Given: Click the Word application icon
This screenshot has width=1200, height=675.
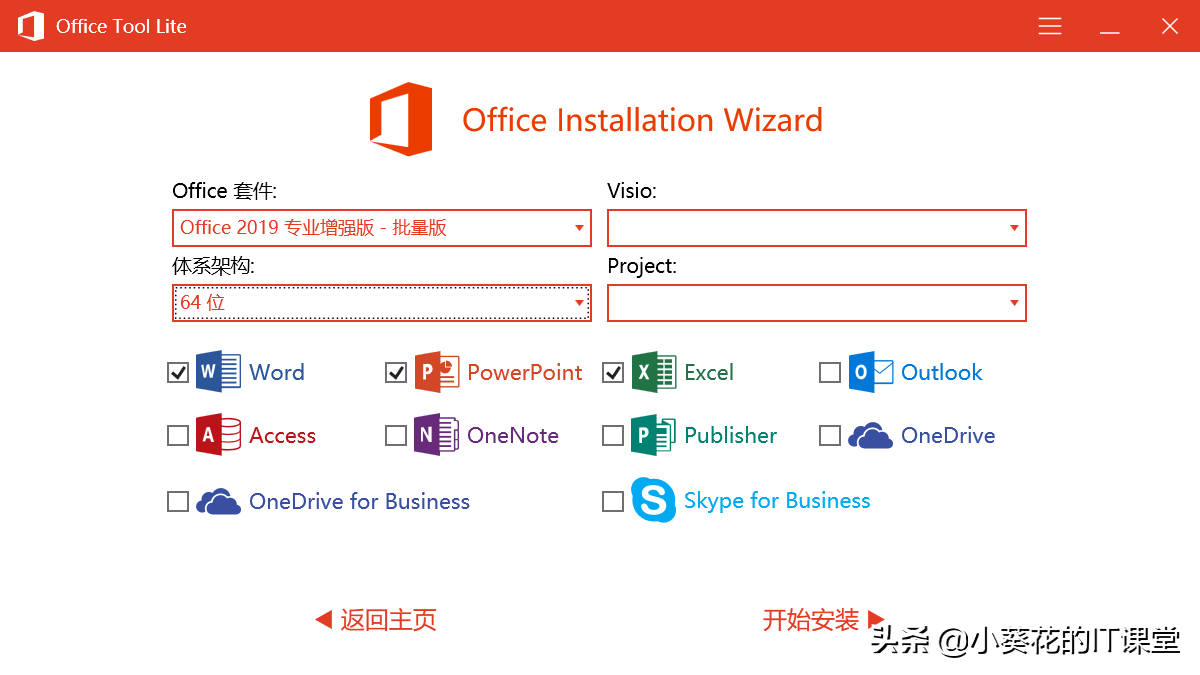Looking at the screenshot, I should point(218,372).
